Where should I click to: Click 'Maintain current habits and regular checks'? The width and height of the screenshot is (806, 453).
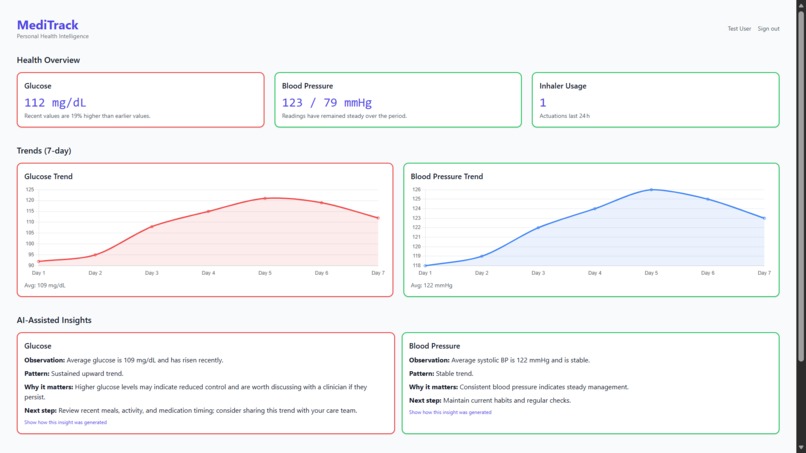coord(507,401)
